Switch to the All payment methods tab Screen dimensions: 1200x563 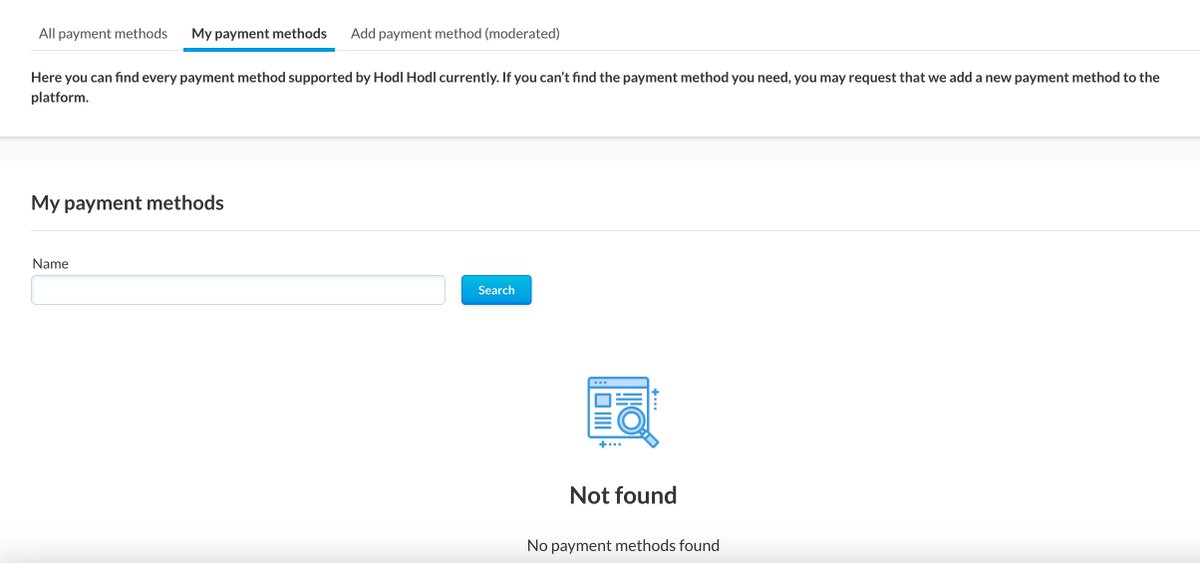click(x=103, y=33)
